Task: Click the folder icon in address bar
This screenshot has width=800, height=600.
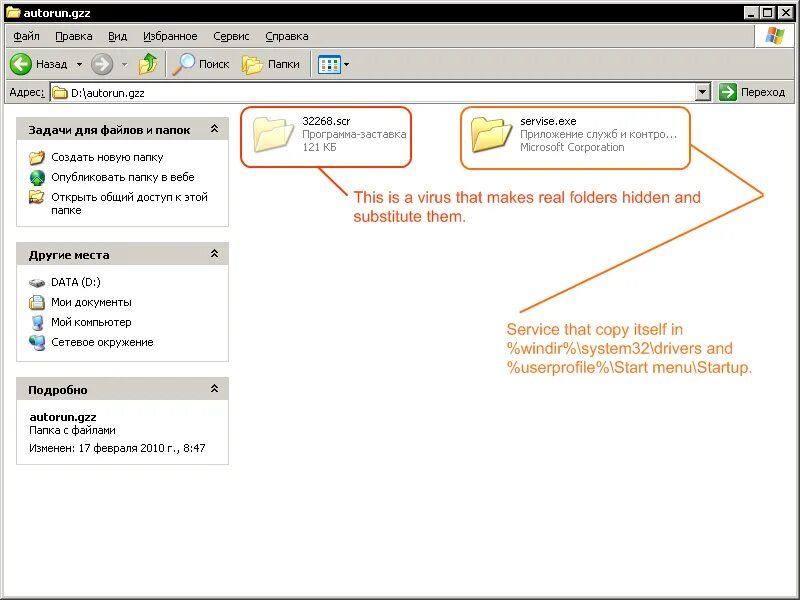Action: click(60, 93)
